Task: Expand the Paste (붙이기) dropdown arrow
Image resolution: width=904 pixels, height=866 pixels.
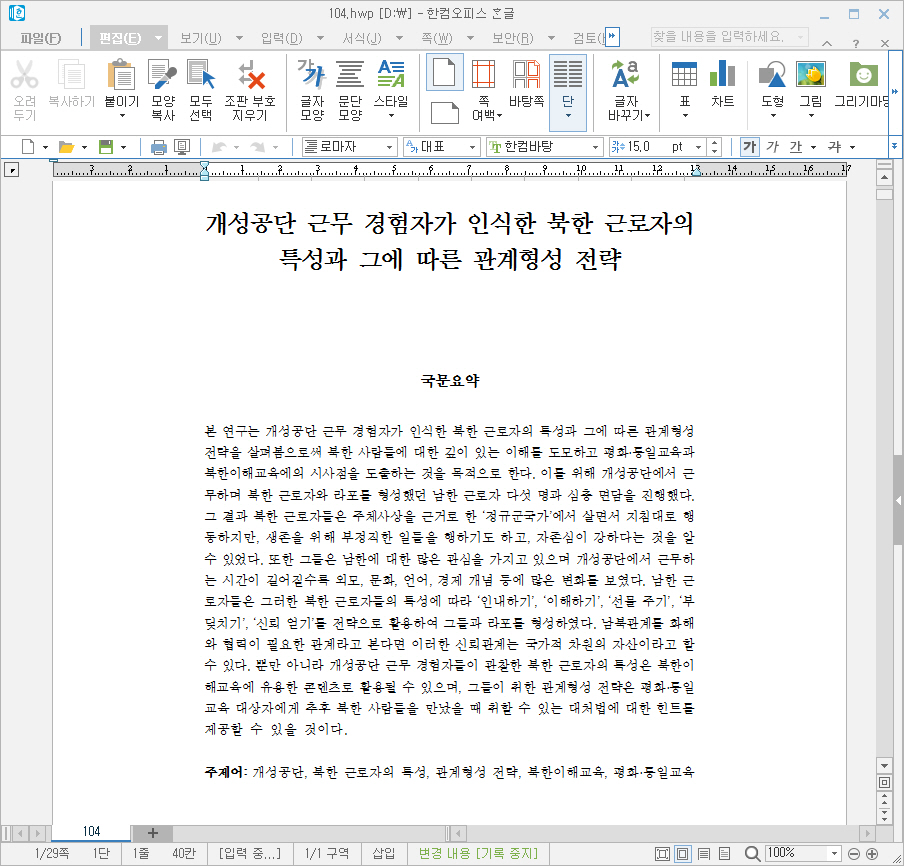Action: pos(122,116)
